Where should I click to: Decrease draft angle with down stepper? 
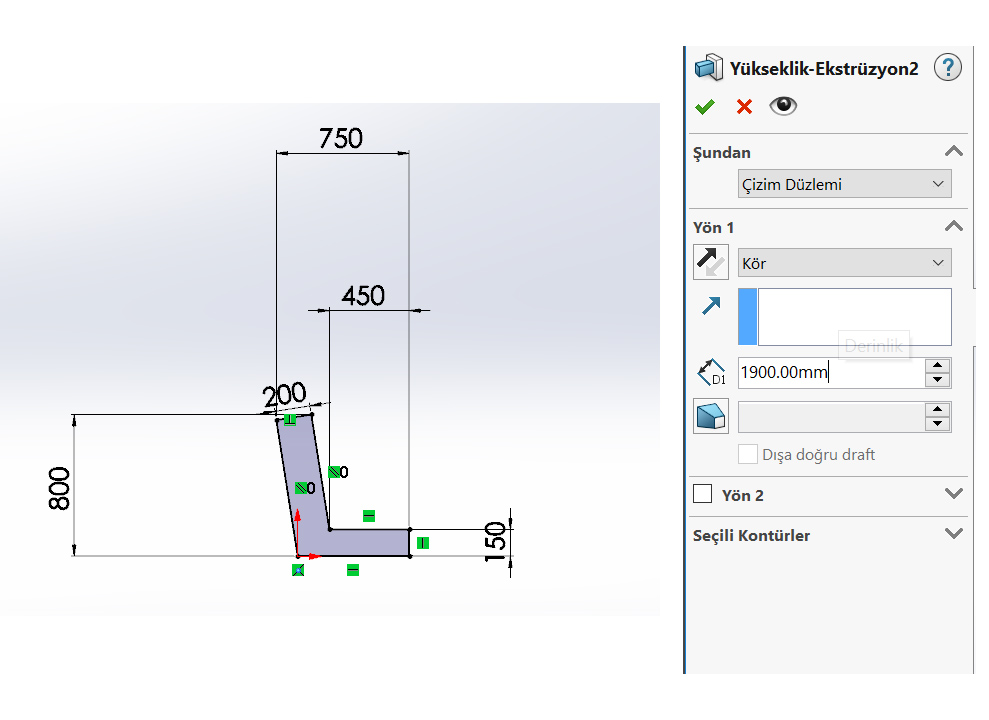click(938, 424)
